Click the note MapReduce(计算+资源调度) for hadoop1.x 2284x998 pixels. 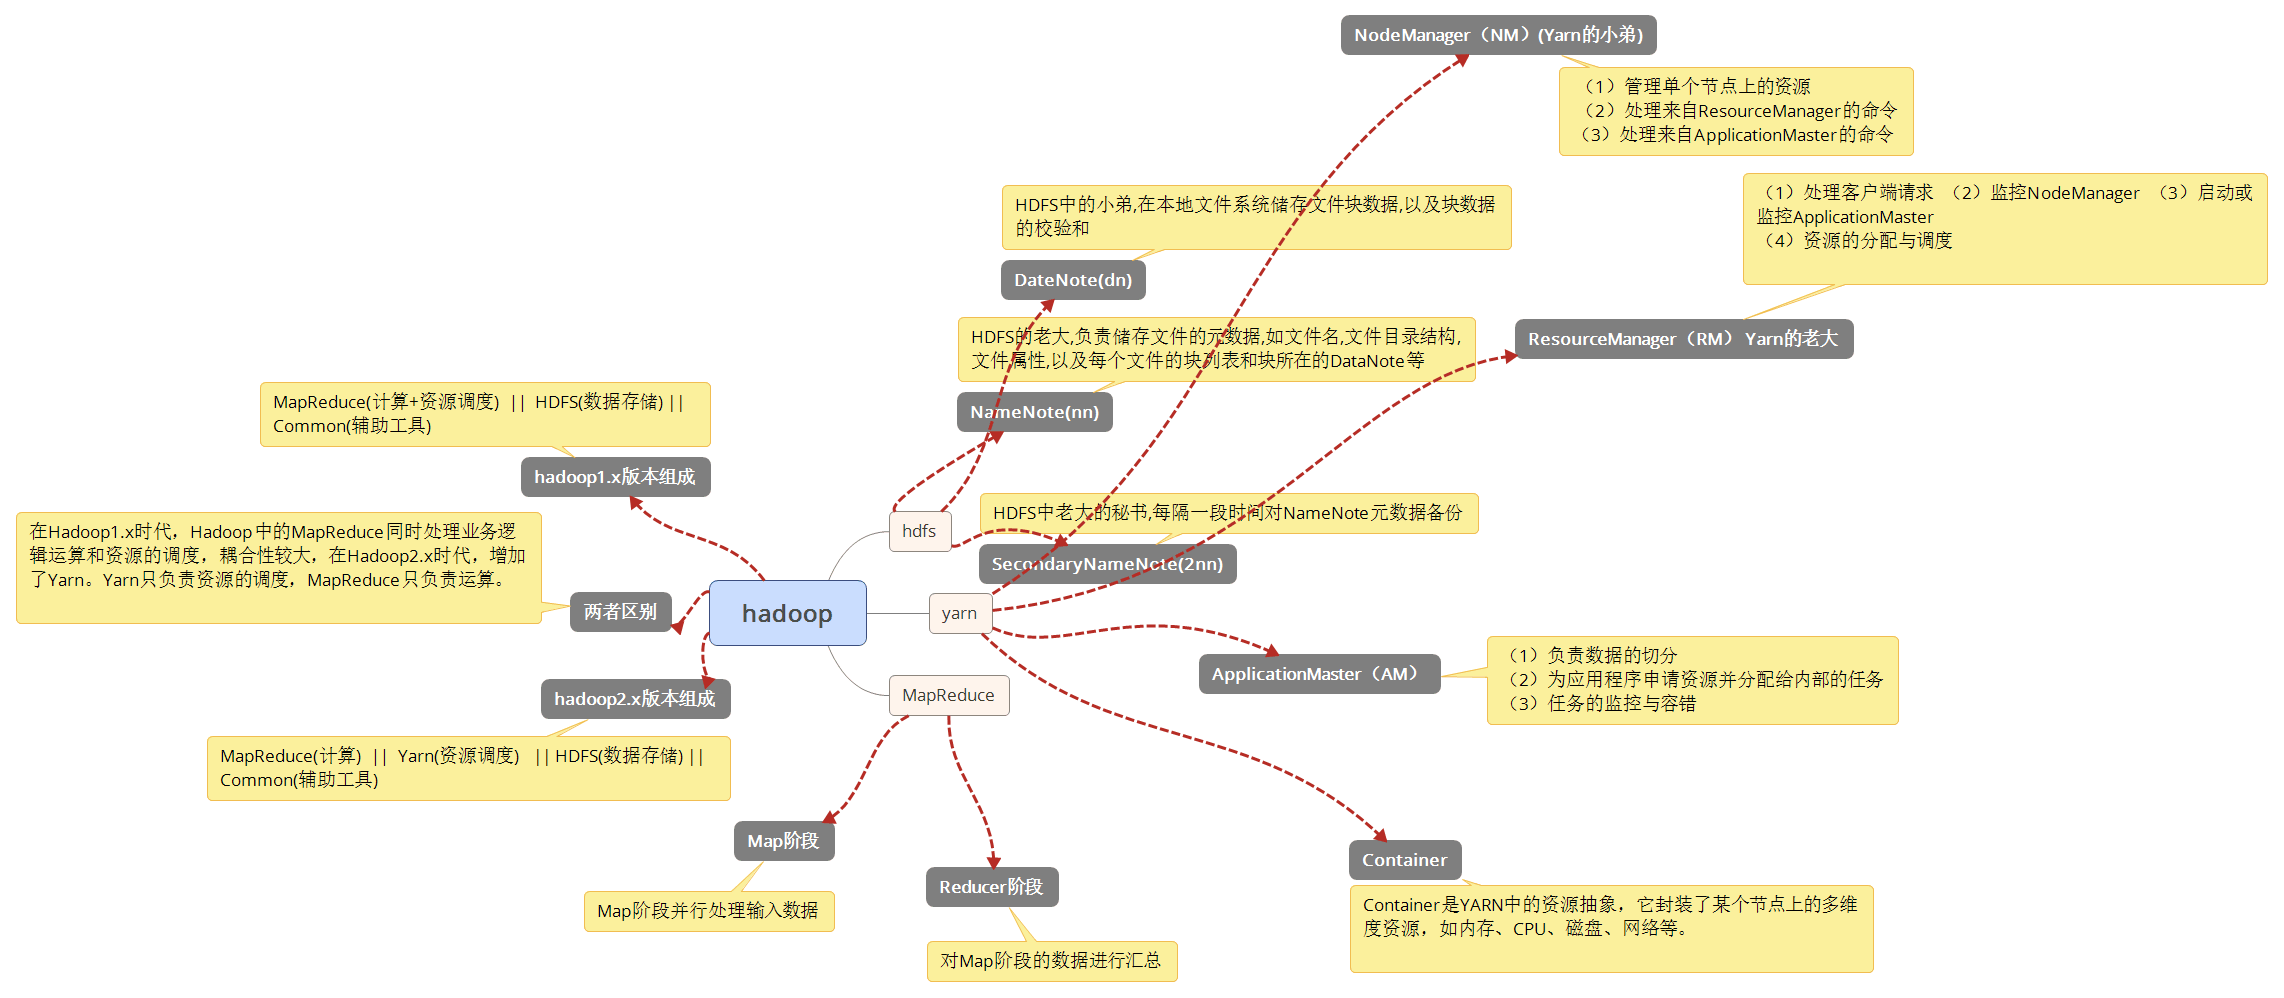485,414
